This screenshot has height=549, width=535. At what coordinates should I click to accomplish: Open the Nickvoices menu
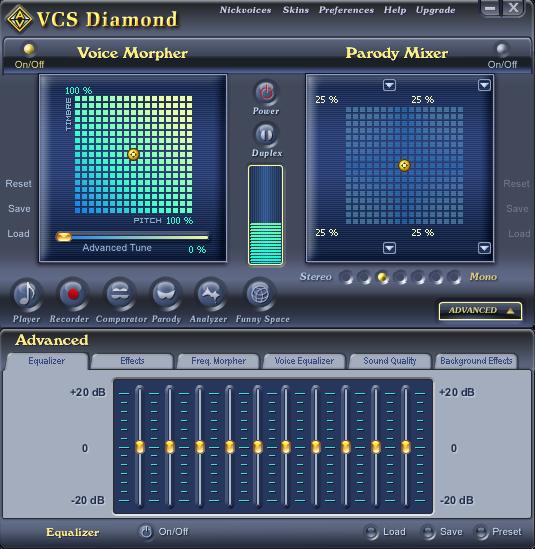click(x=245, y=10)
